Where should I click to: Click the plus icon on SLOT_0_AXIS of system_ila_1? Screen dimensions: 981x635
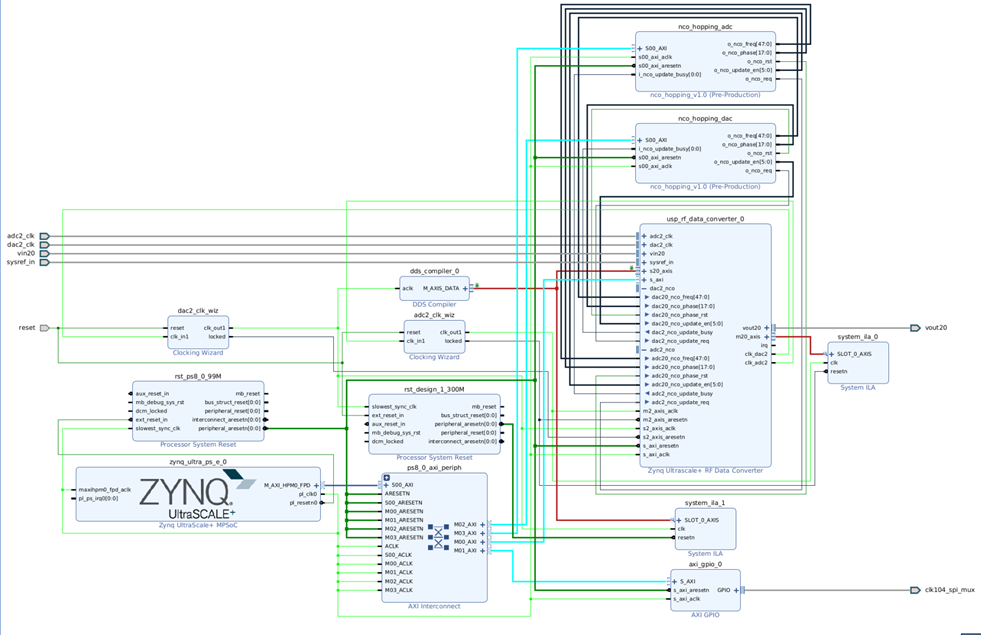point(678,520)
